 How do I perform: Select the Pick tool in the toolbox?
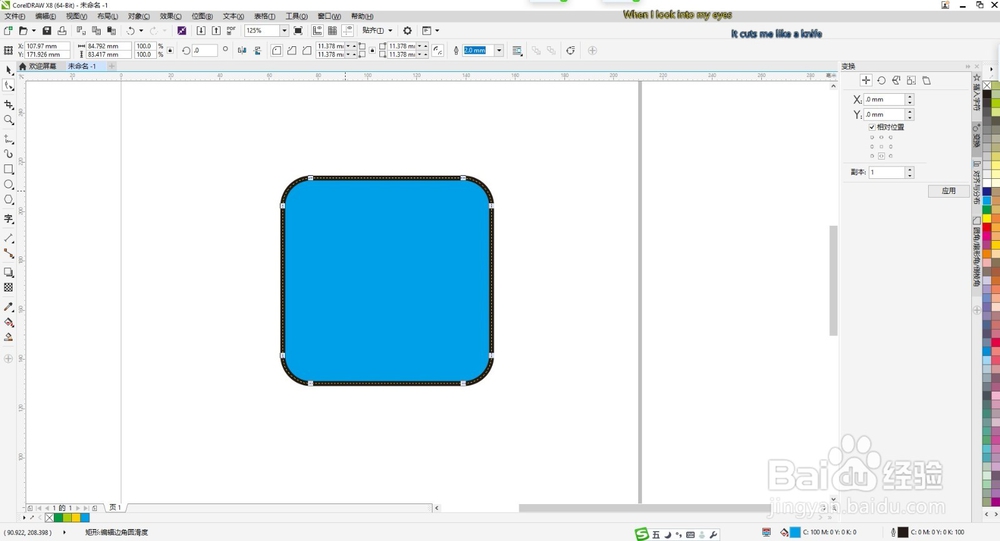point(9,70)
